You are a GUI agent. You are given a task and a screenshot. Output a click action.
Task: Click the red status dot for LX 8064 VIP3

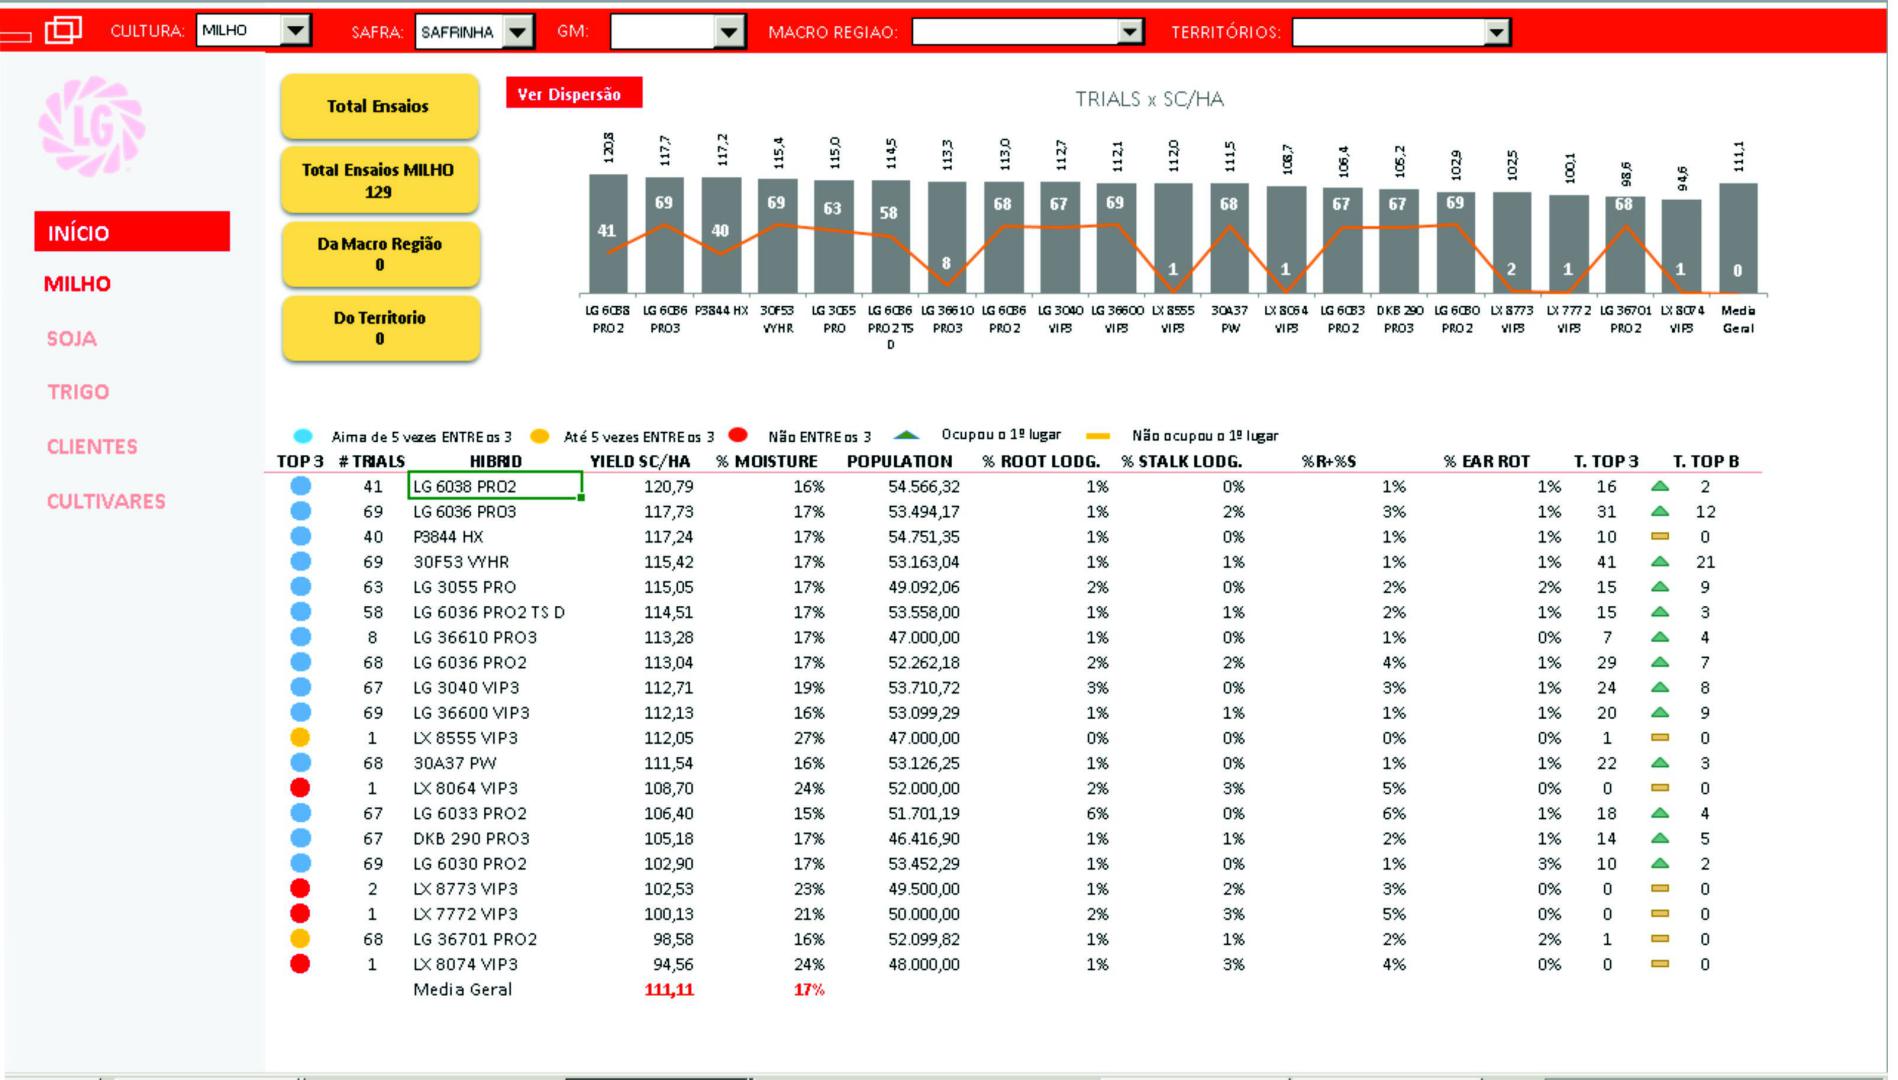pos(300,788)
